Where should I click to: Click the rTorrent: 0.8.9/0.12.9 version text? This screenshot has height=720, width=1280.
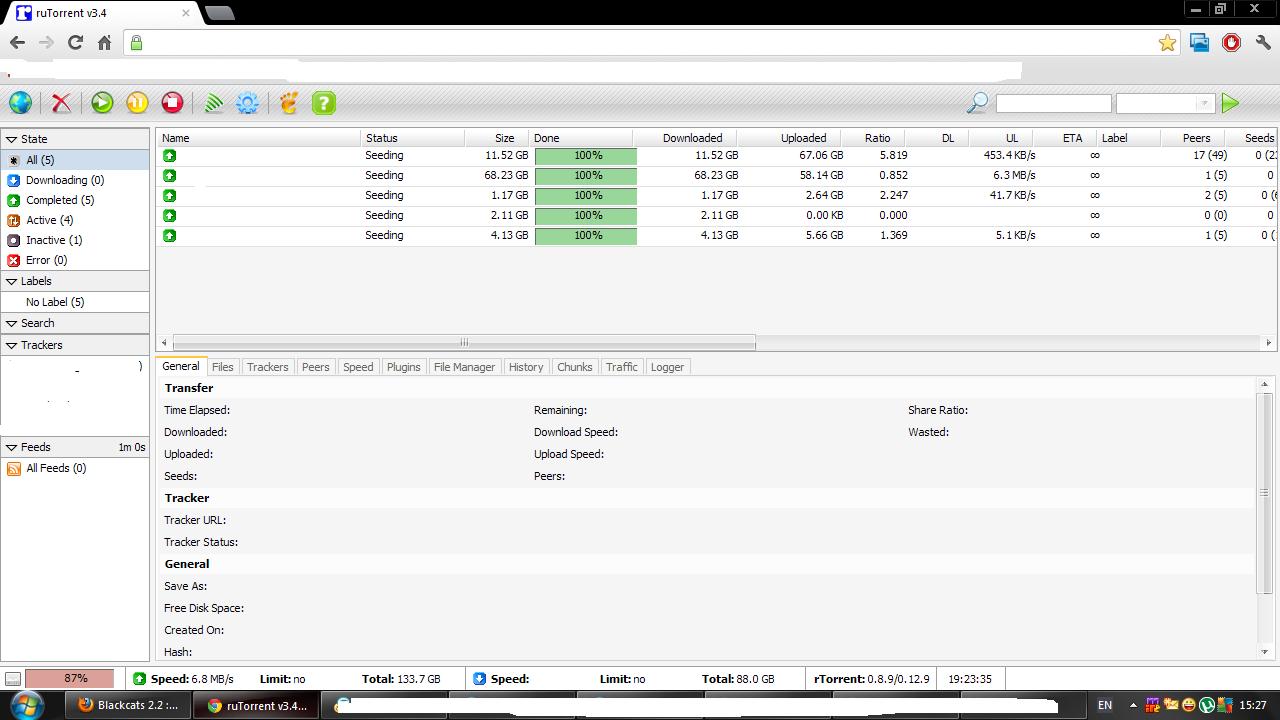coord(871,679)
